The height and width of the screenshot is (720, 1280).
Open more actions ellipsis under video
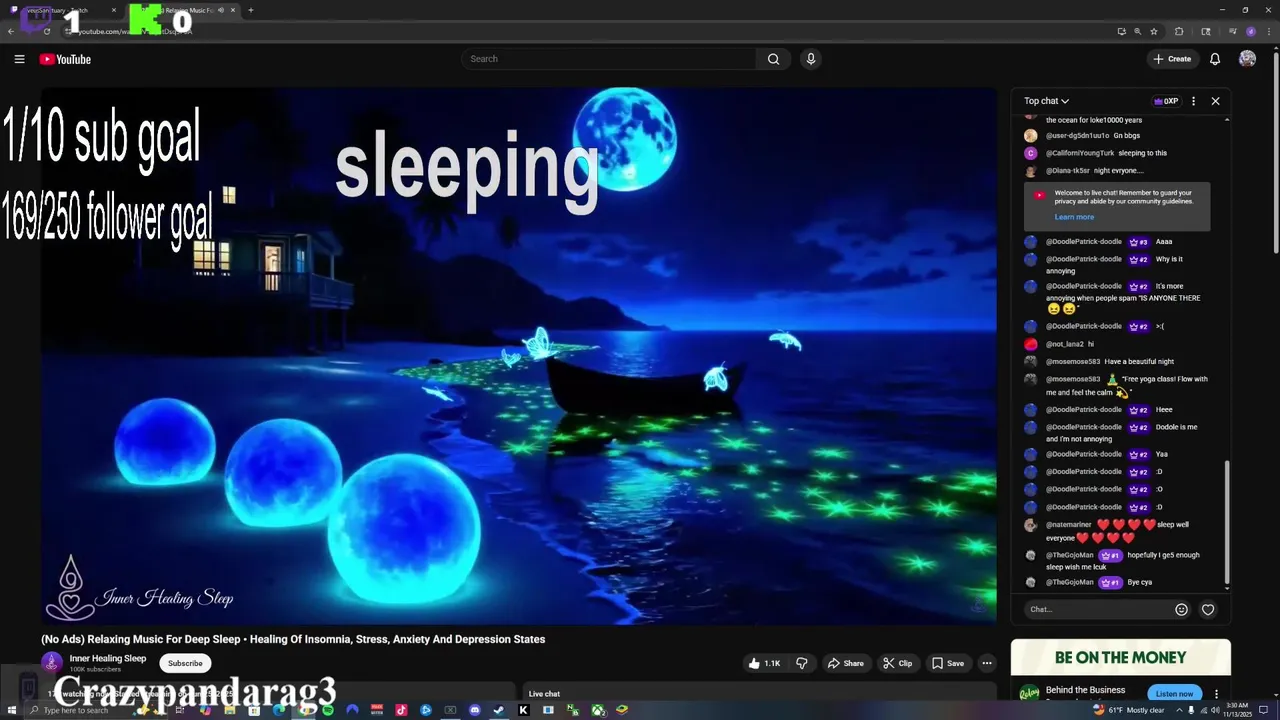tap(986, 663)
